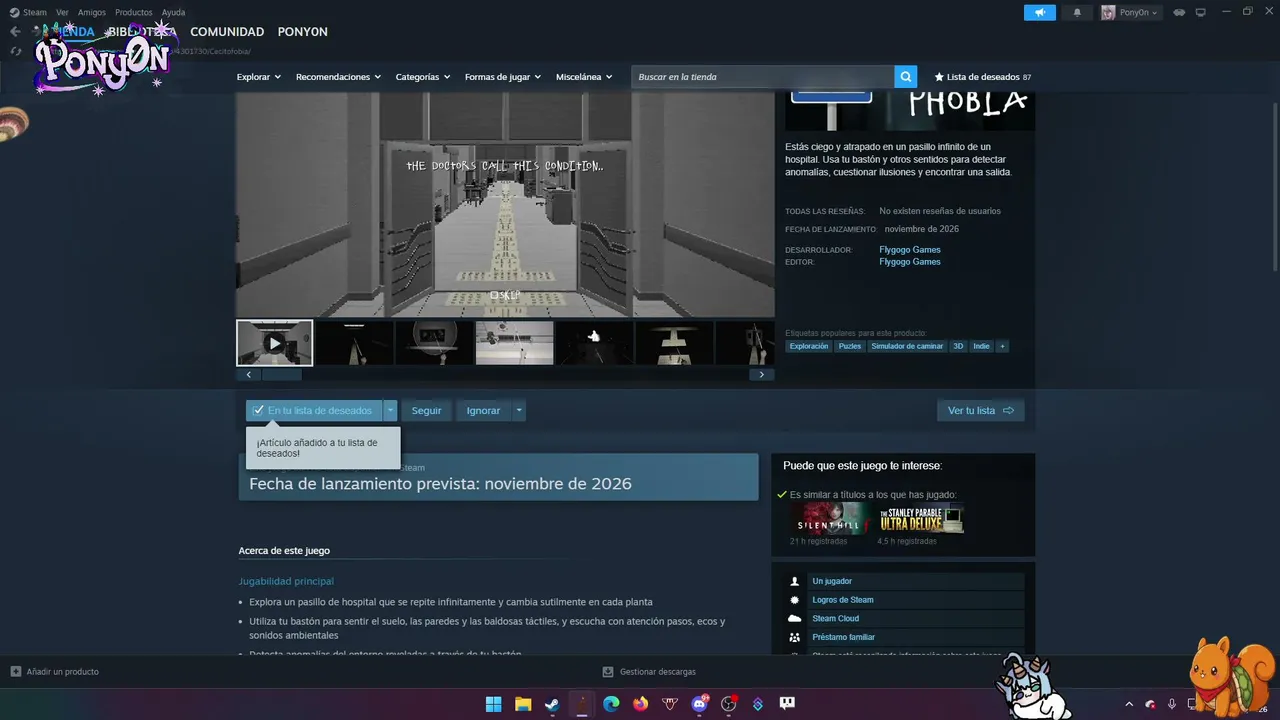Screen dimensions: 1280x720
Task: Click the Seguir button
Action: click(426, 410)
